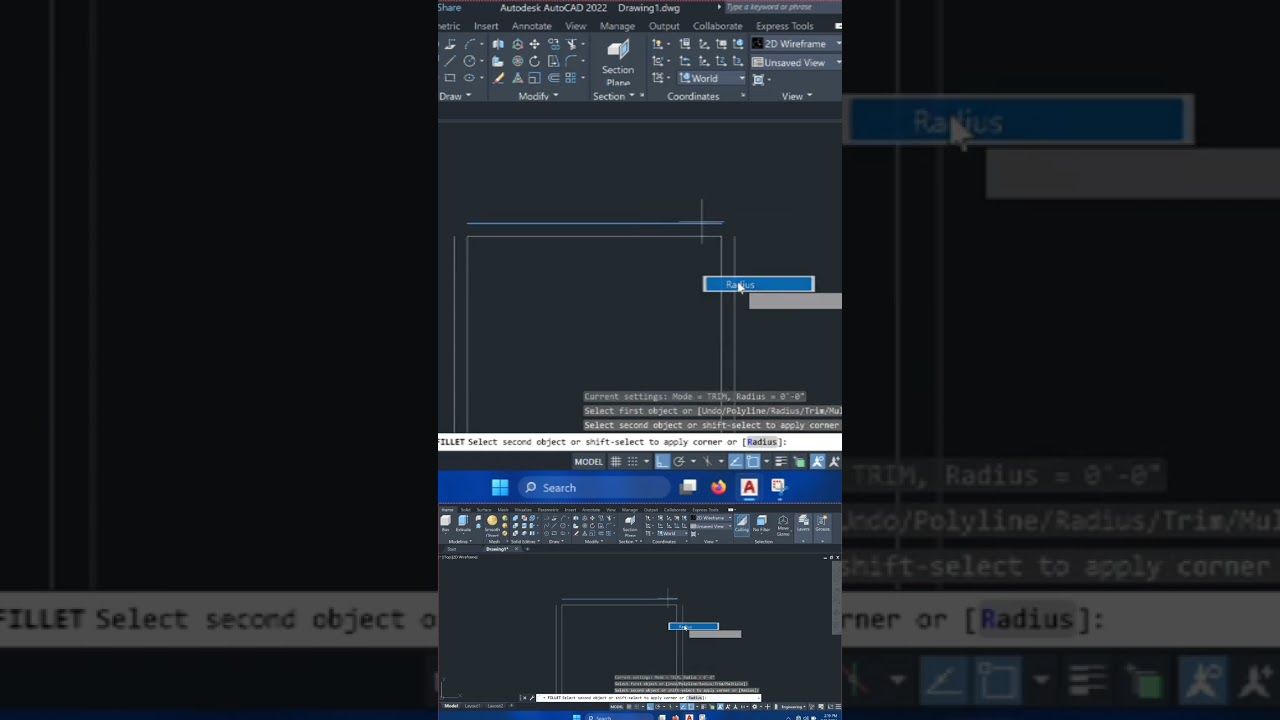
Task: Toggle ortho mode in enlarged status bar
Action: (662, 462)
